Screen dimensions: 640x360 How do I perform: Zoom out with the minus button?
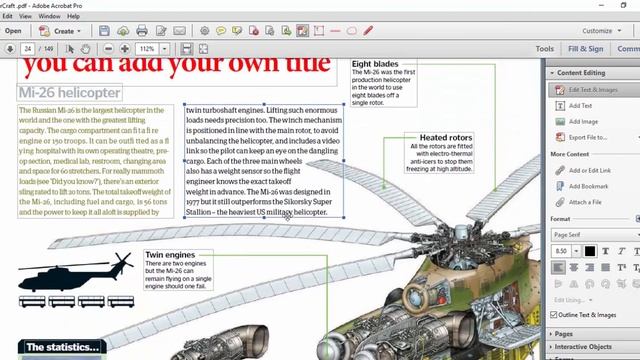[x=108, y=49]
